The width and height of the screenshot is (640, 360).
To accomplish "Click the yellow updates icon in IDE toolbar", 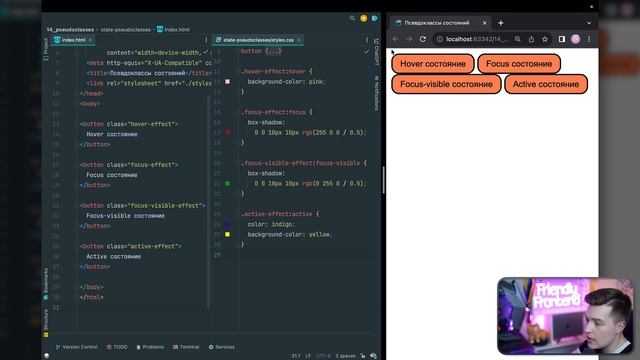I will [363, 18].
